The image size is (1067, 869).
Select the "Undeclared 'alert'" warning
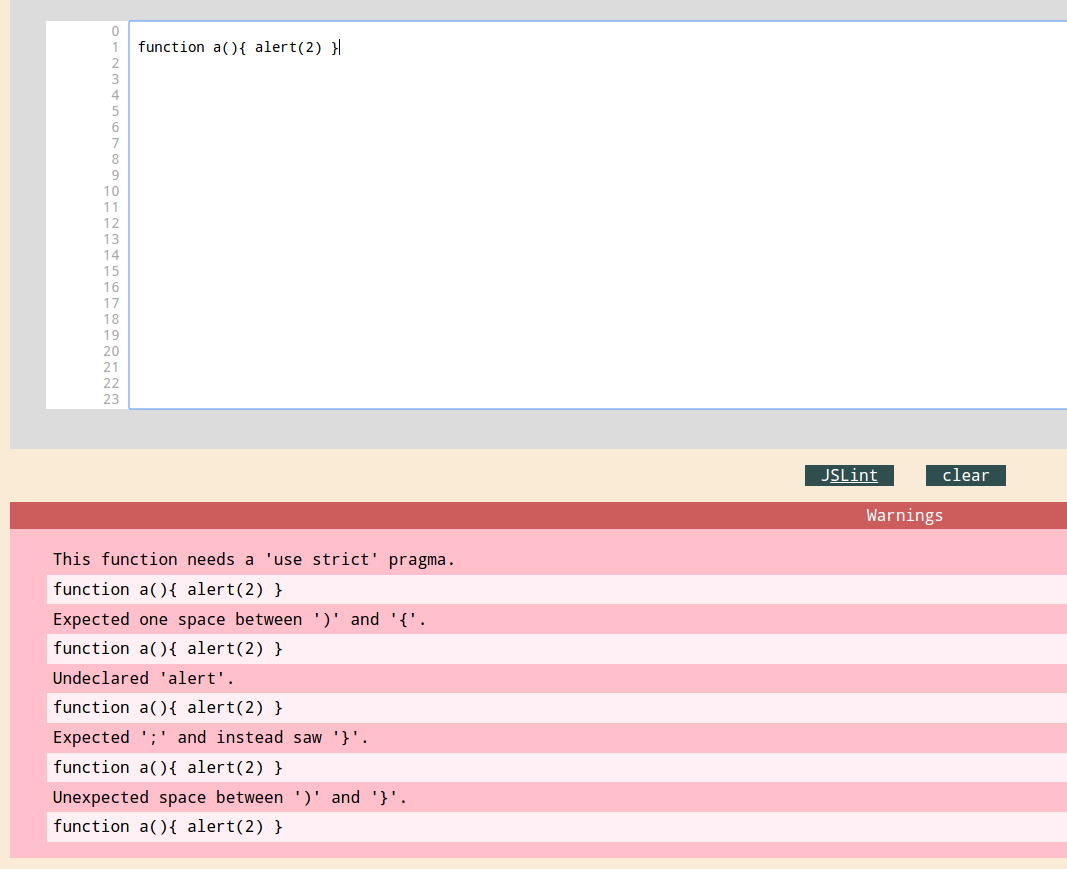(x=144, y=678)
